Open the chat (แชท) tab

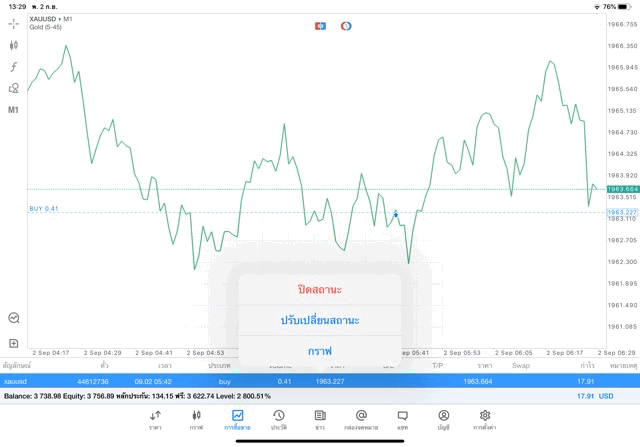coord(402,419)
